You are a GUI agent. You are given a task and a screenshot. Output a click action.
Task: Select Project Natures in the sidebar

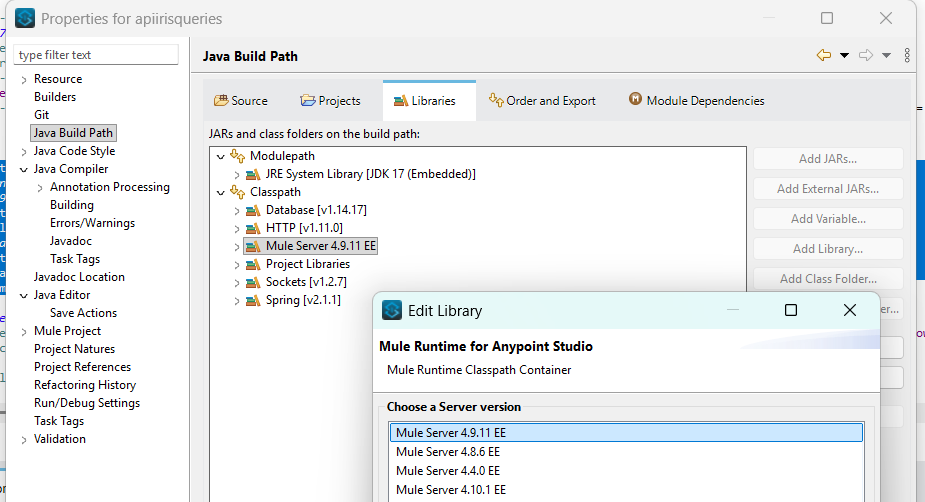tap(74, 349)
